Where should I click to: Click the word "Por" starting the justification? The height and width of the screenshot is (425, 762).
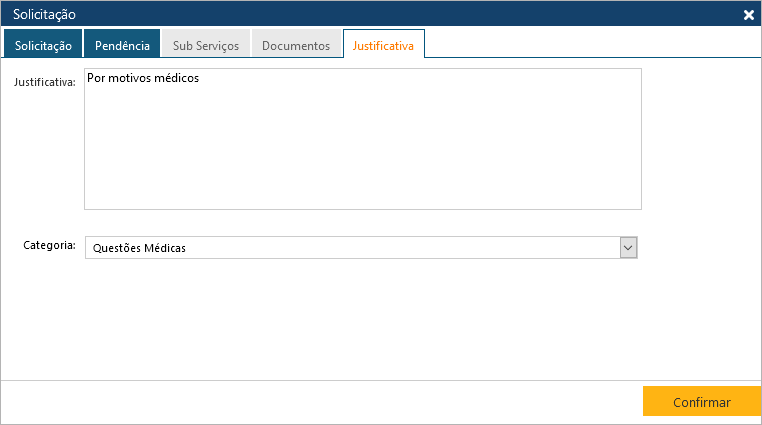pyautogui.click(x=97, y=78)
